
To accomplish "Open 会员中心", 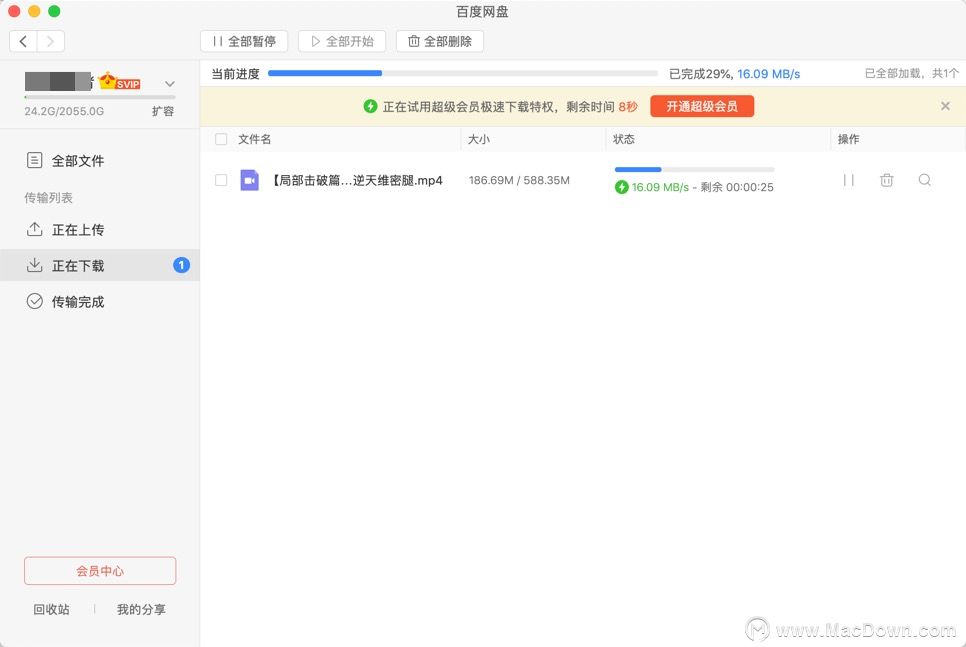I will point(100,571).
